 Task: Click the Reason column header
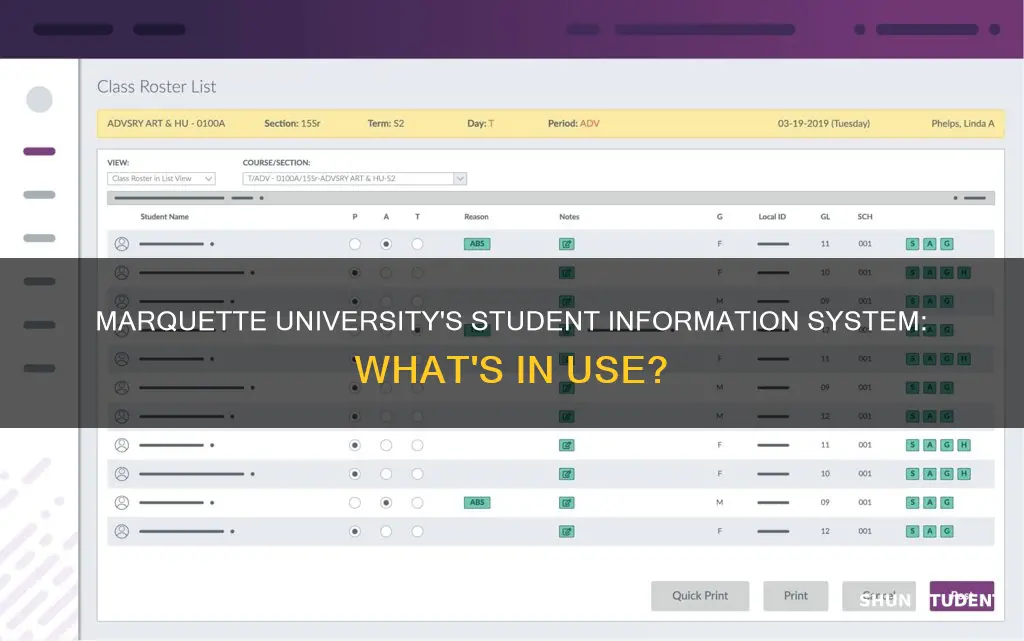(x=476, y=217)
